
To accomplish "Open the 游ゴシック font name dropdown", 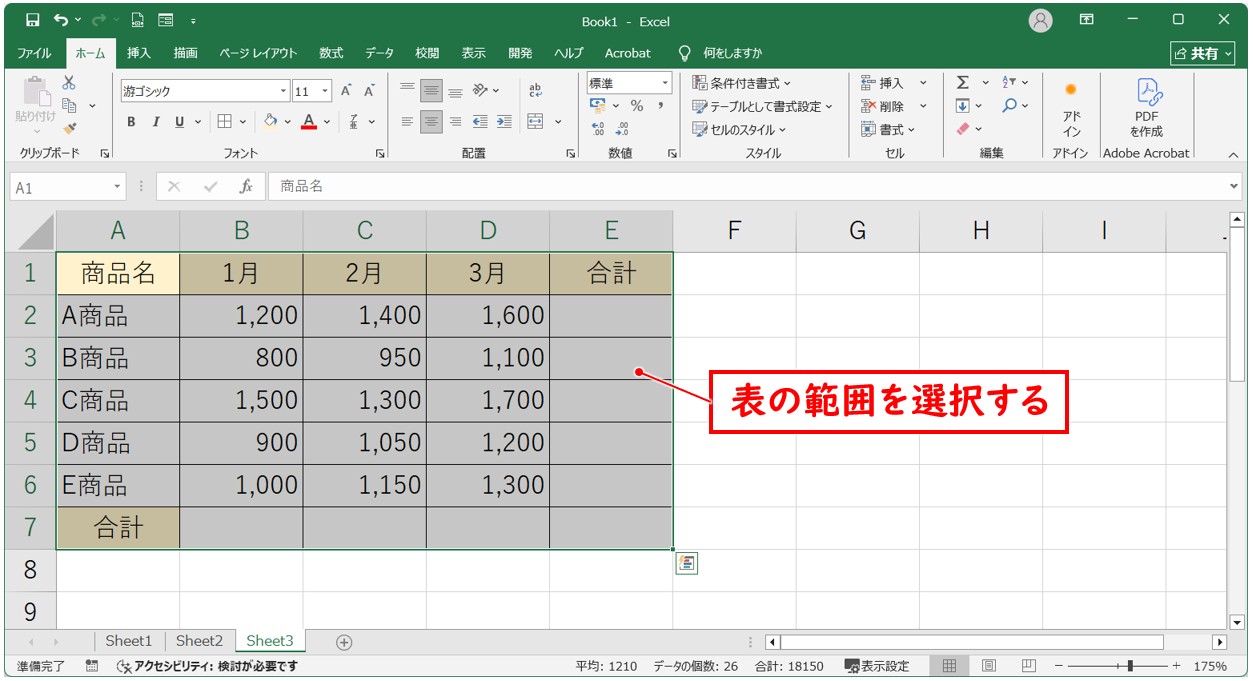I will (283, 90).
